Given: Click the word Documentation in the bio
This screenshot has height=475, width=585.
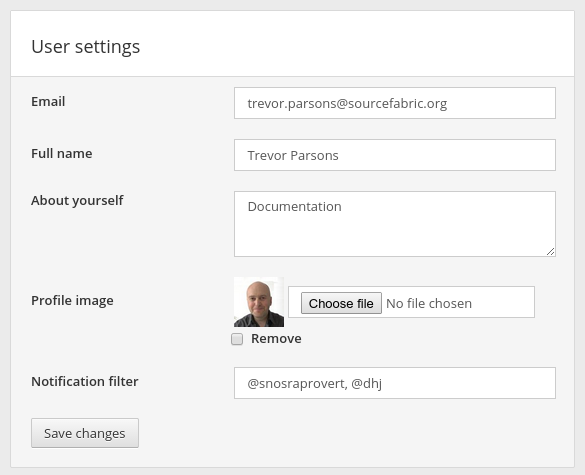Looking at the screenshot, I should (294, 206).
